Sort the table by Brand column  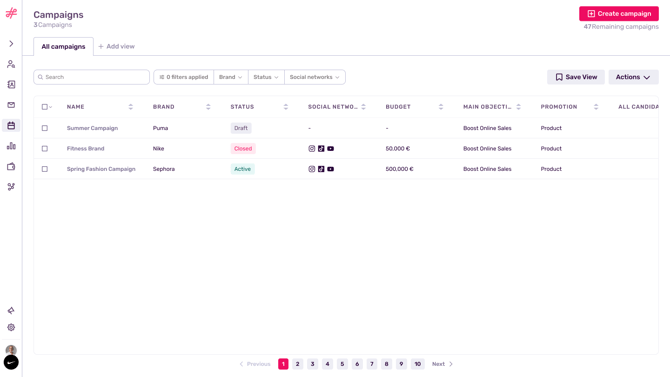coord(208,107)
